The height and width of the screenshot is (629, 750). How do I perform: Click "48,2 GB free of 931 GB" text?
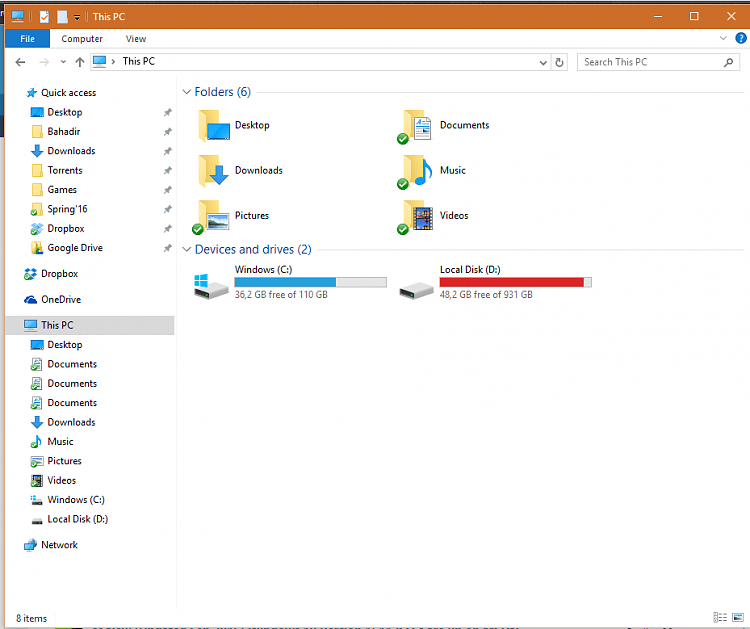coord(486,295)
